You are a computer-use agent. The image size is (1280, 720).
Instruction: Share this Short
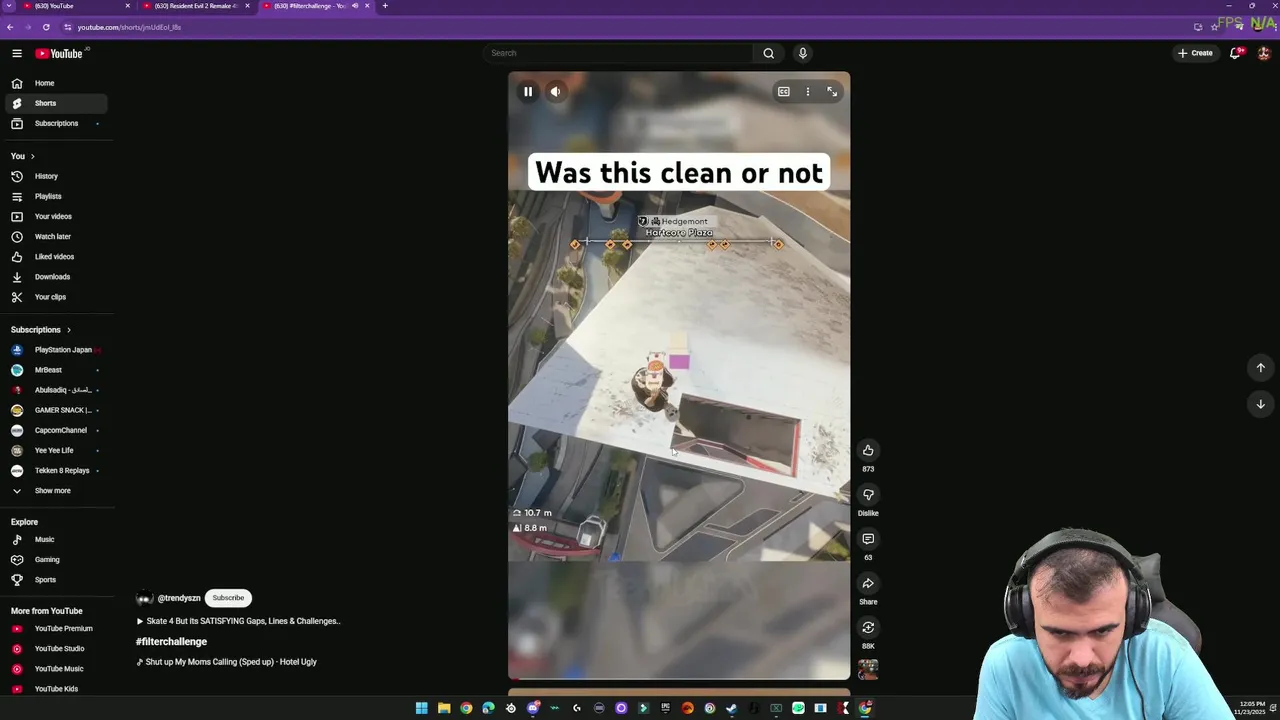pos(868,583)
